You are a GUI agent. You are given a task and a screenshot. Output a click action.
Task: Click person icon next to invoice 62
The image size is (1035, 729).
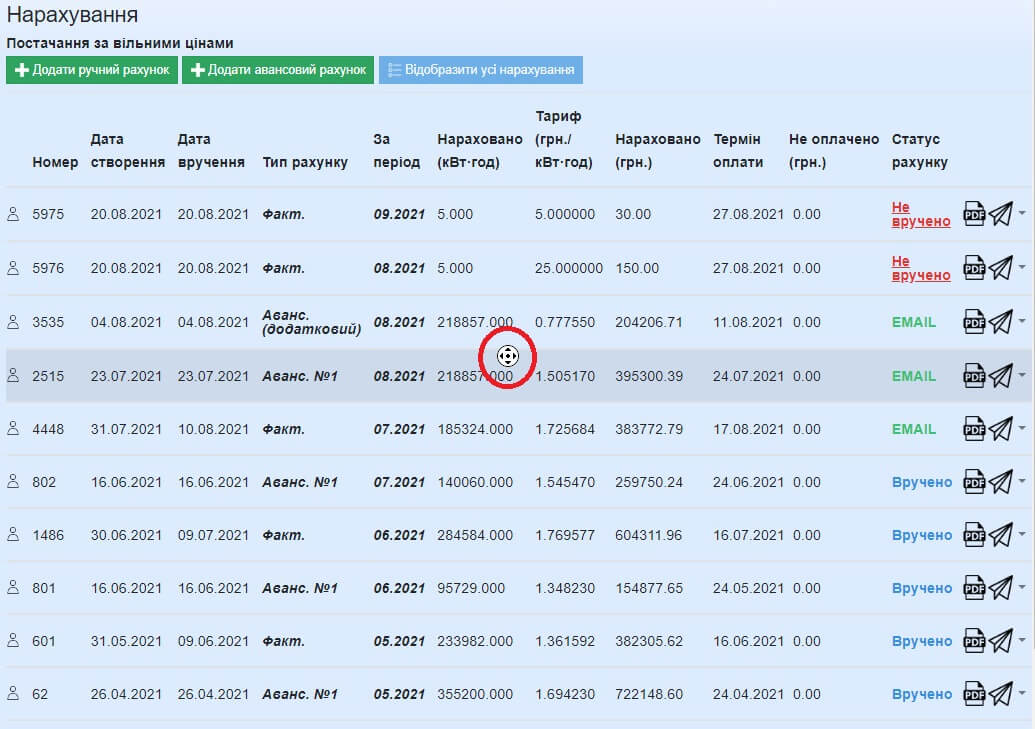point(14,694)
